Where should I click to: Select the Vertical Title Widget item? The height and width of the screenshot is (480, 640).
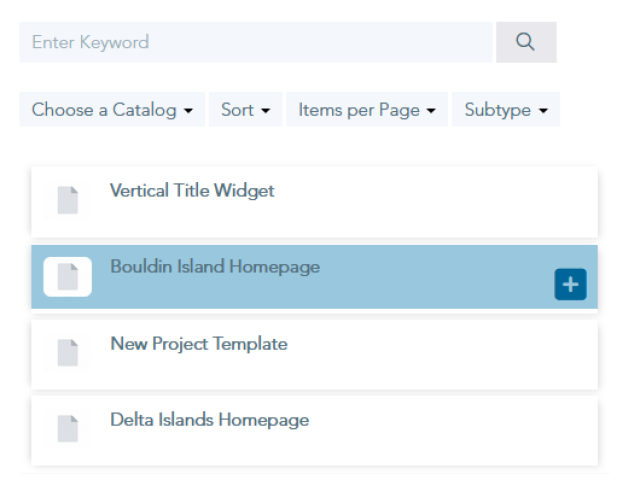pos(314,202)
